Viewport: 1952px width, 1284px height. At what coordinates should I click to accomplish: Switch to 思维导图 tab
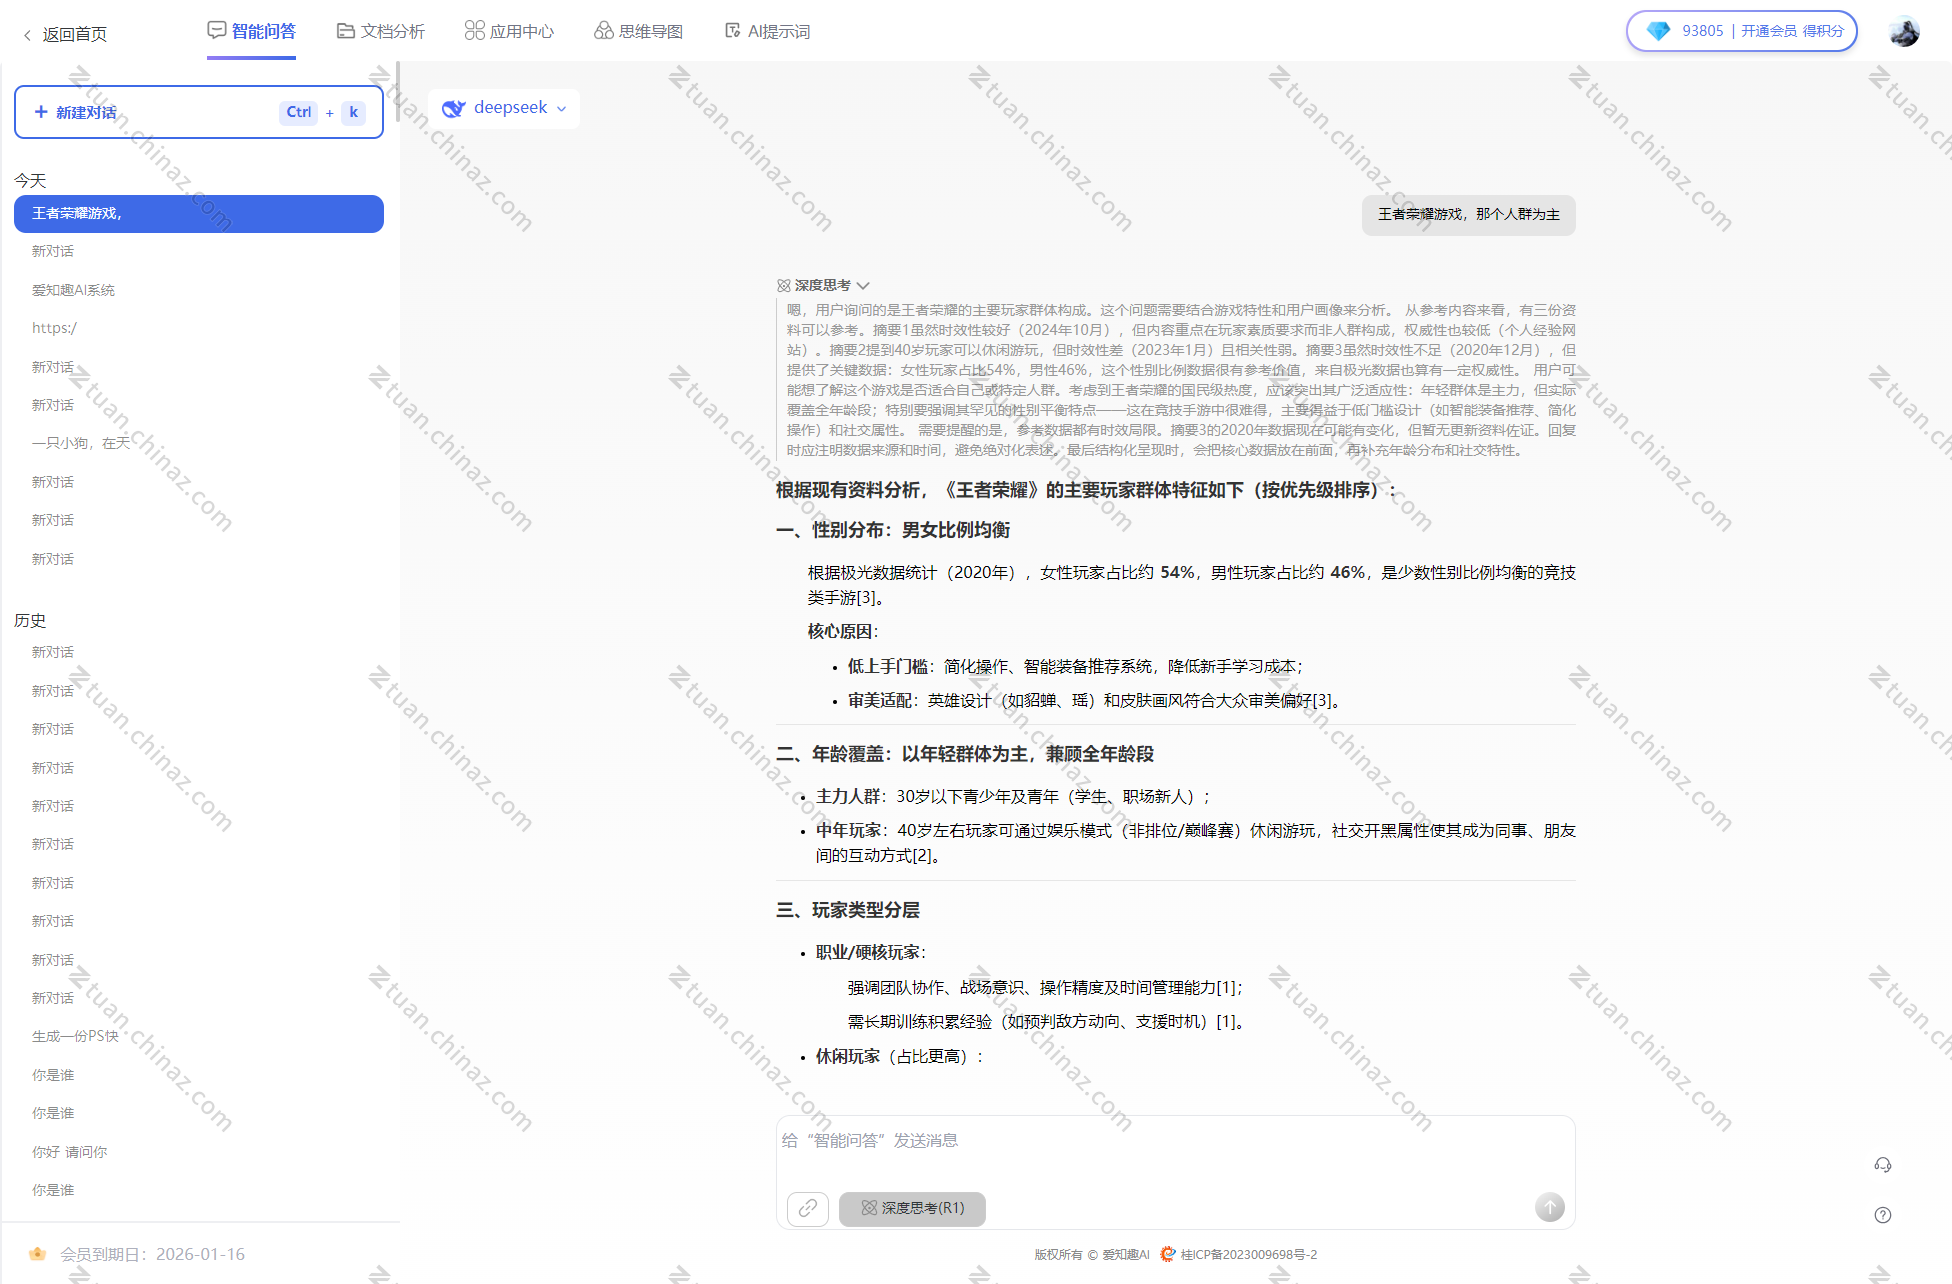click(638, 31)
